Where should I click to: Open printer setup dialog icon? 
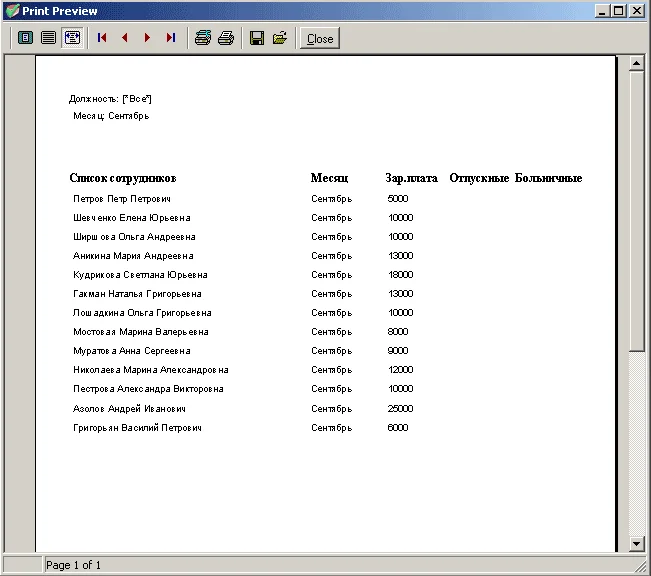203,38
